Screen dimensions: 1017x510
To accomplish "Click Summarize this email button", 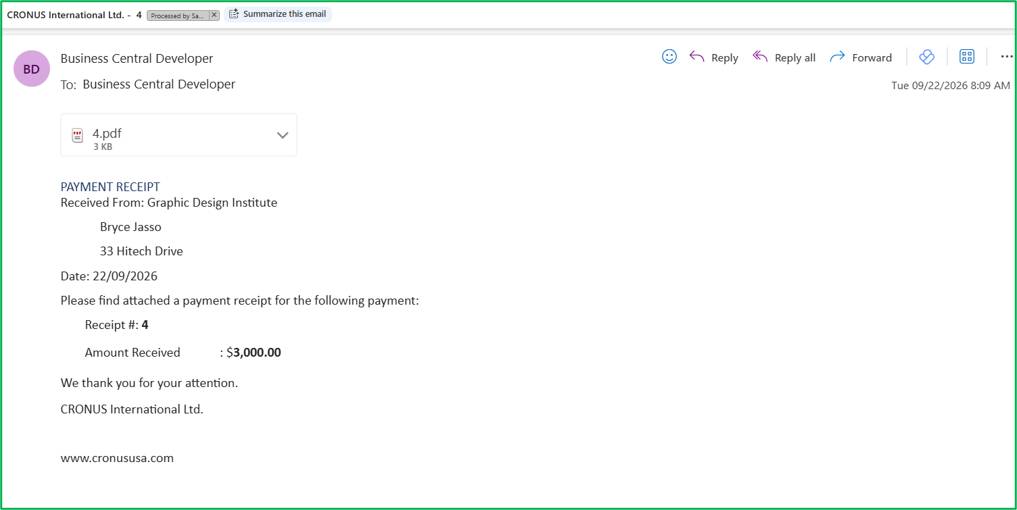I will pyautogui.click(x=278, y=14).
